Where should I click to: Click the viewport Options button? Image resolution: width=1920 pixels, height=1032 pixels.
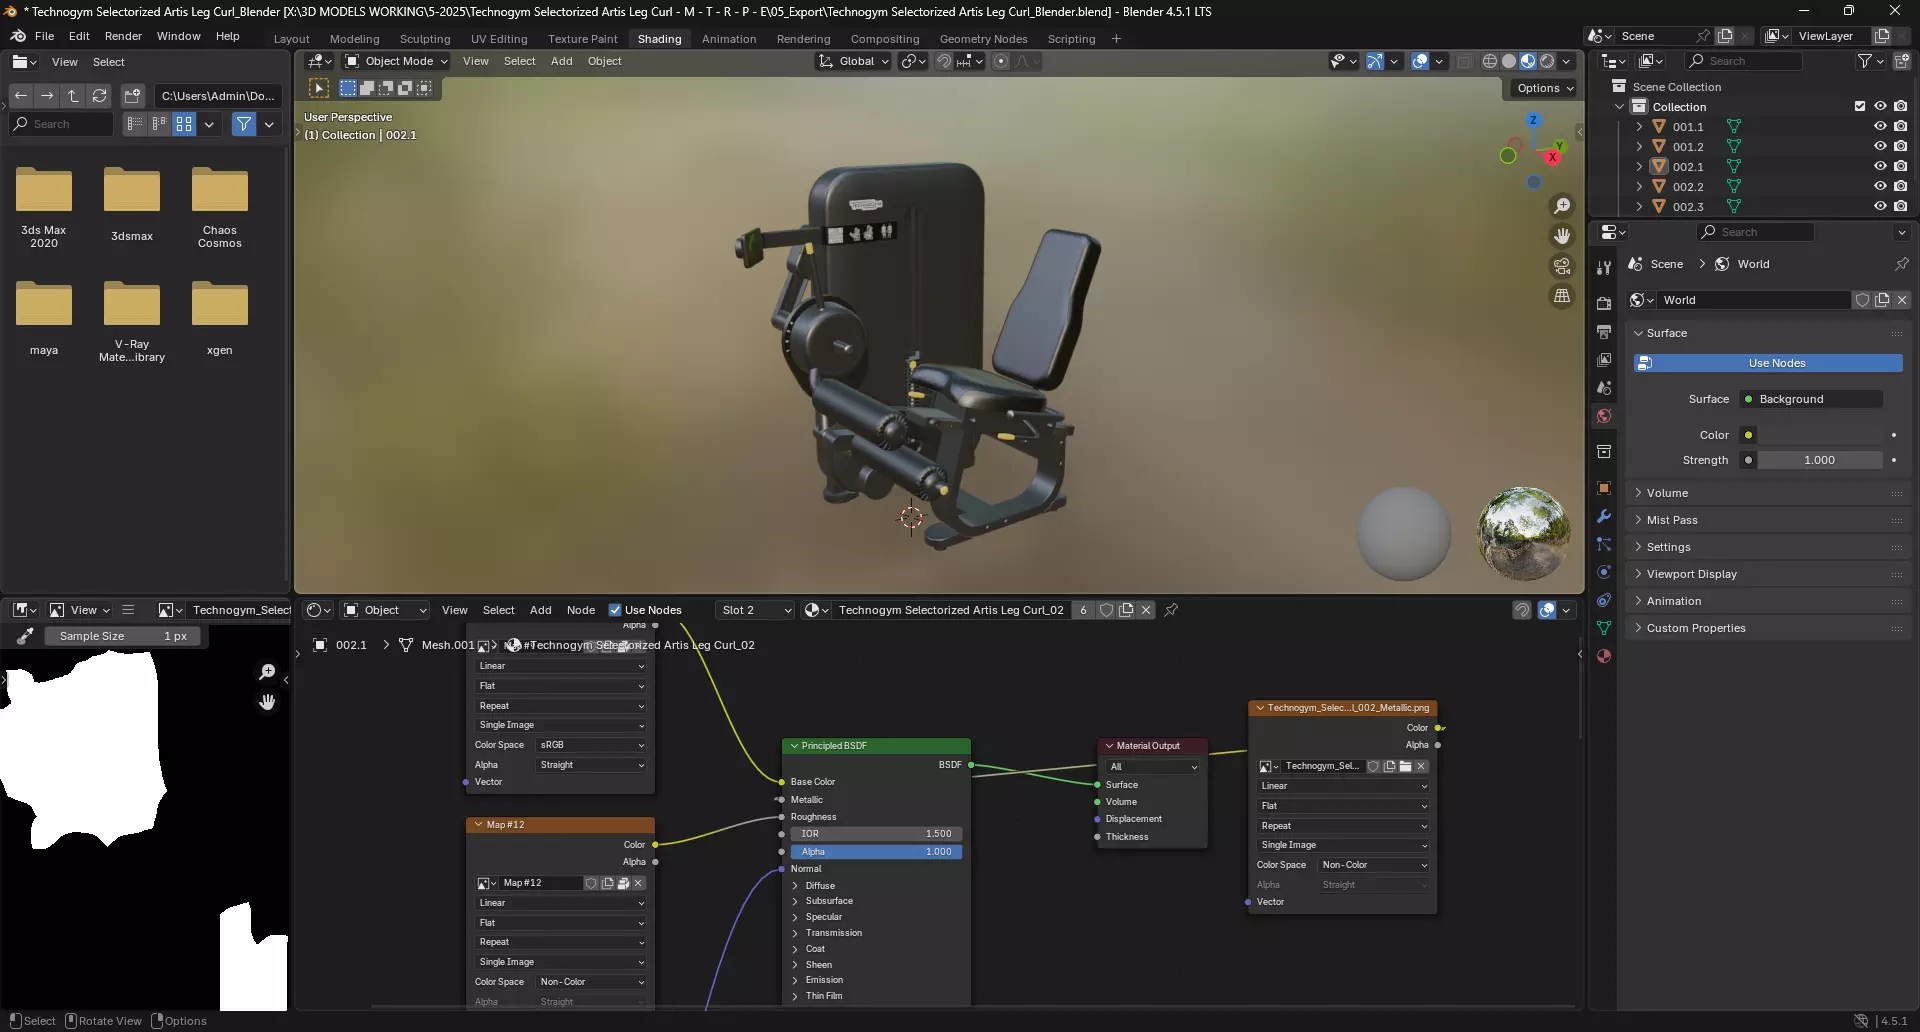pyautogui.click(x=1545, y=88)
